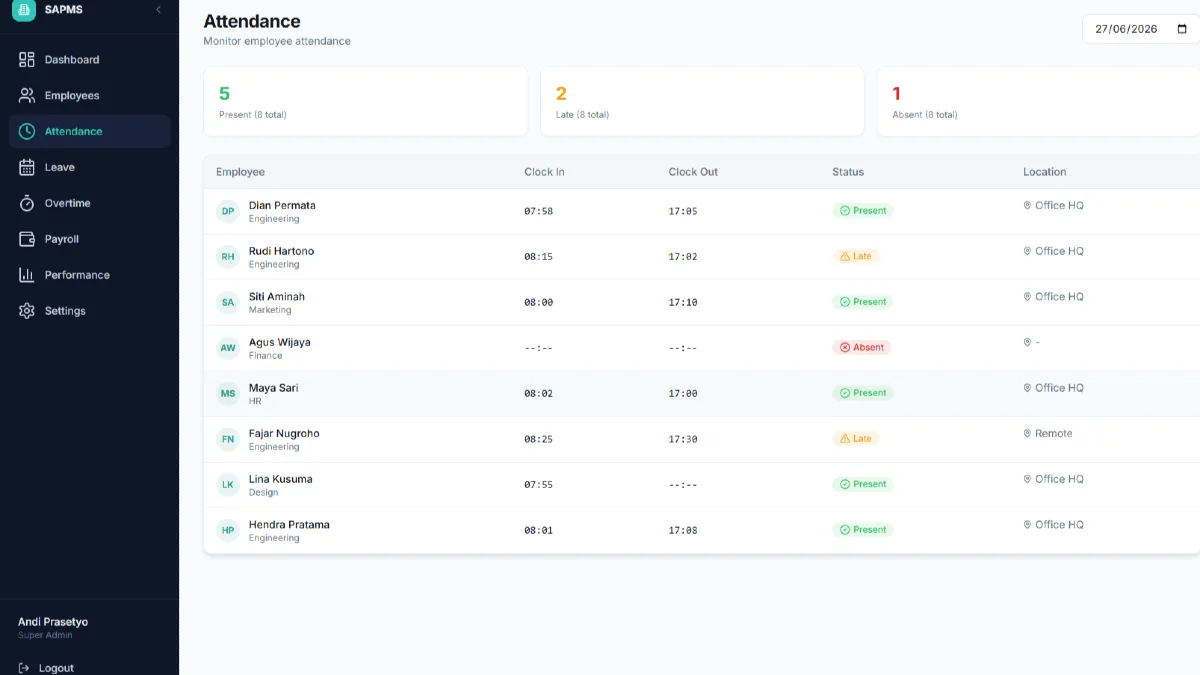Click the 08:02 clock-in time
This screenshot has width=1200, height=675.
[538, 394]
